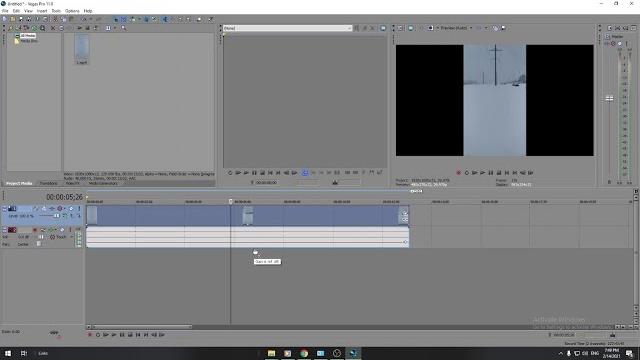This screenshot has width=640, height=360.
Task: Click Record in the timeline transport bar
Action: 90,335
